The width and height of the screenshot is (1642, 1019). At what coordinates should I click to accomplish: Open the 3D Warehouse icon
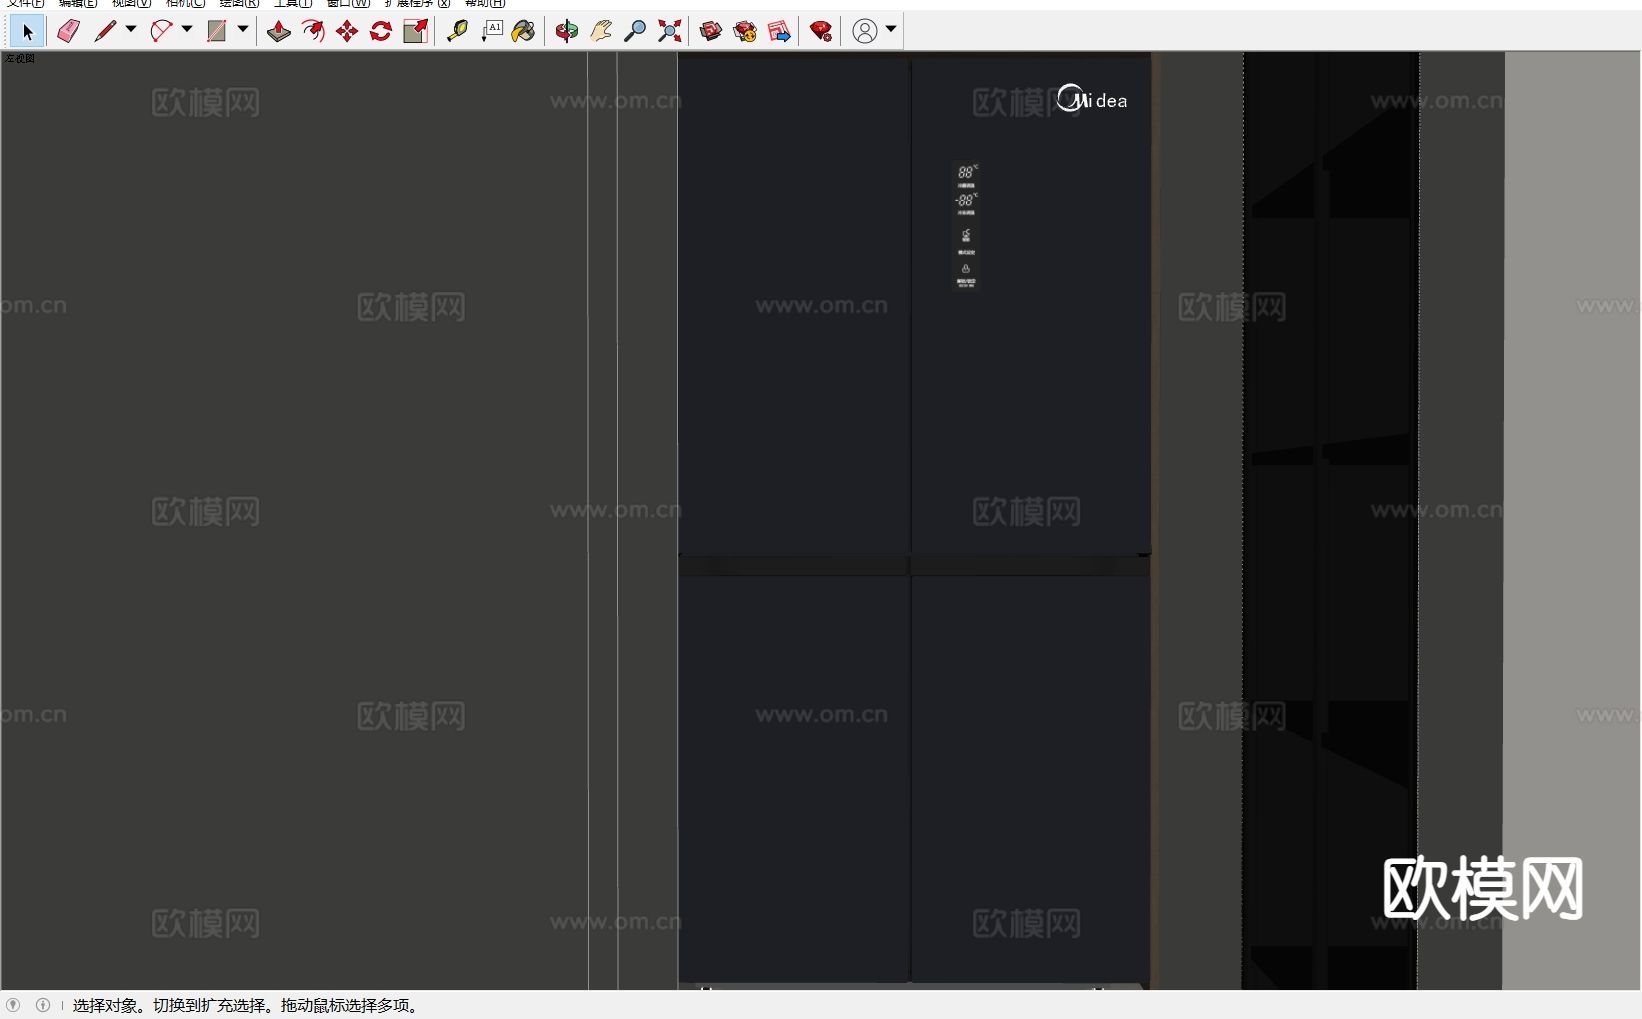pos(711,32)
